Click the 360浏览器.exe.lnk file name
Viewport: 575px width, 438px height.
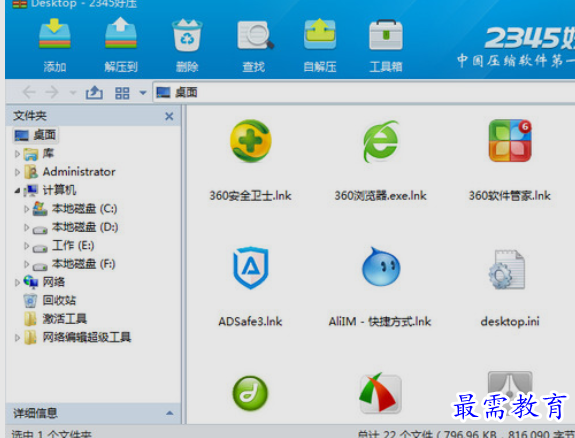(380, 196)
